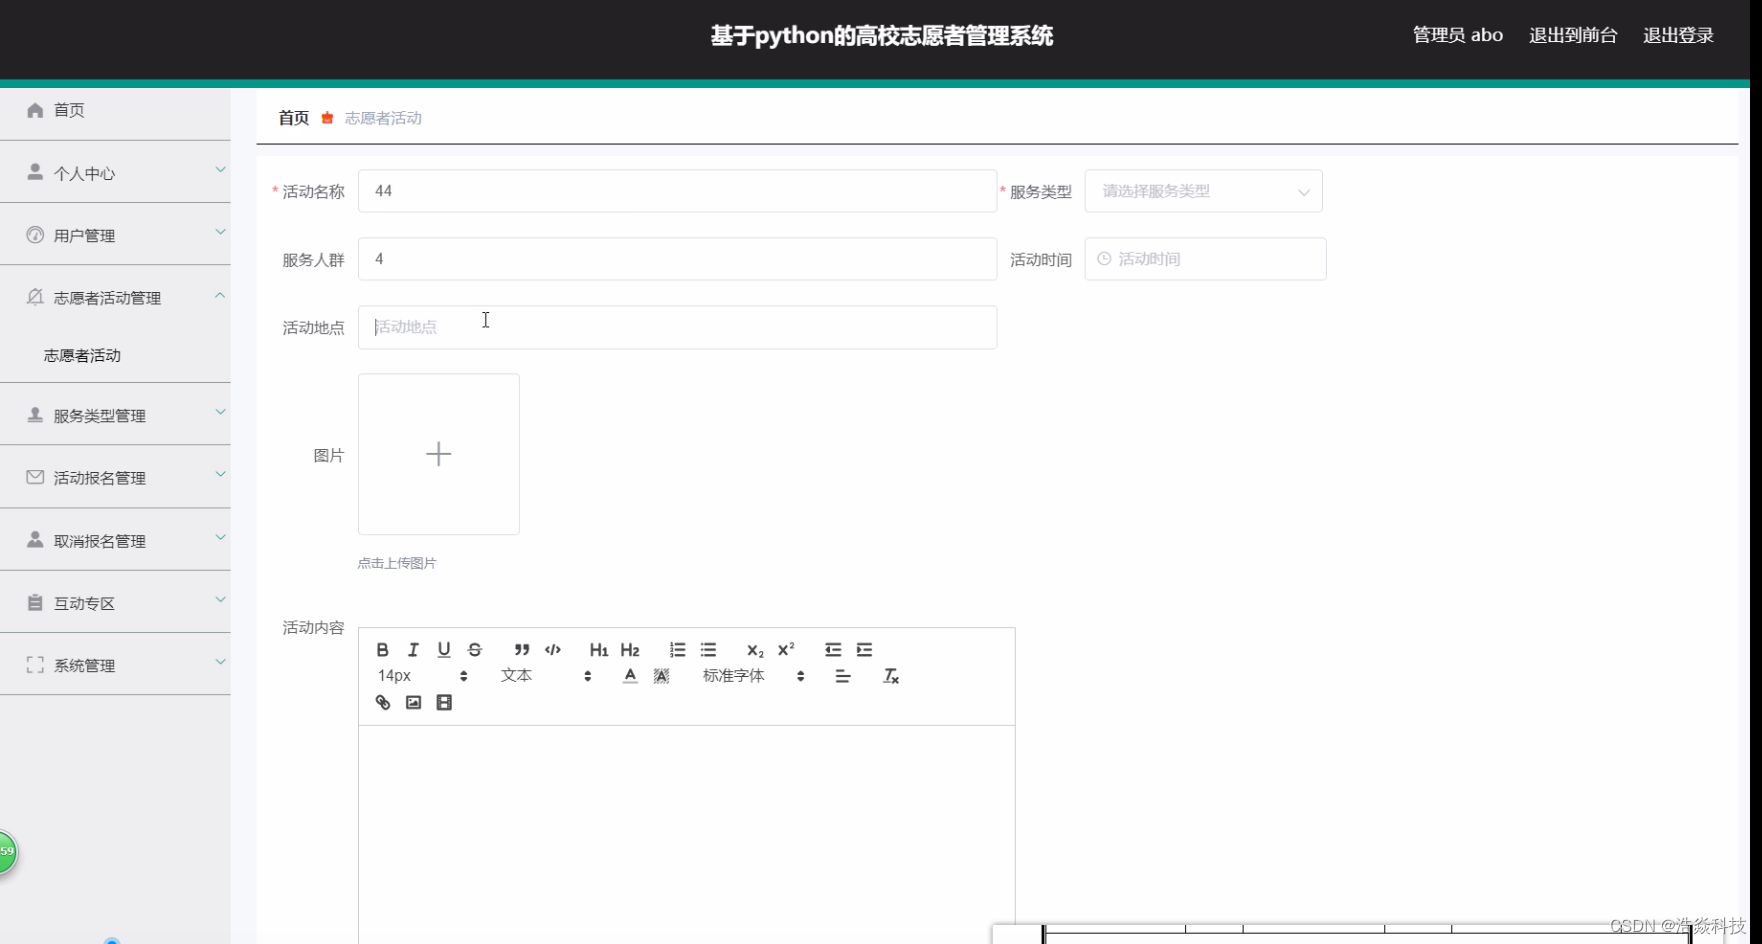Apply italic formatting to activity content
The image size is (1762, 944).
(x=413, y=650)
